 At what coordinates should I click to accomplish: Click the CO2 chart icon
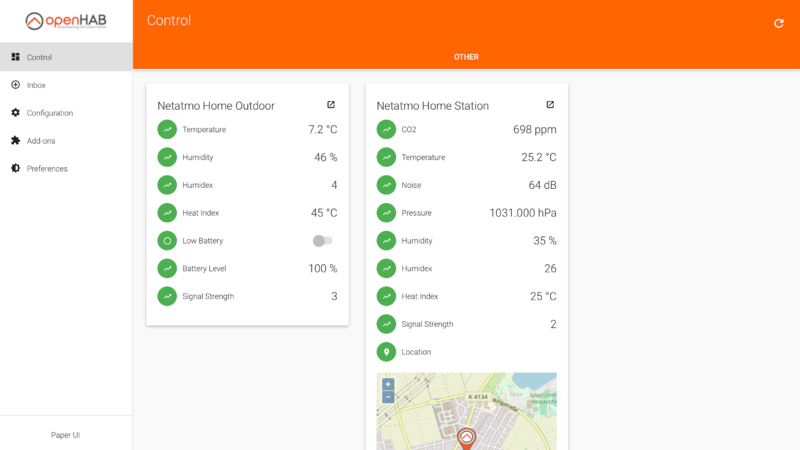pos(386,129)
